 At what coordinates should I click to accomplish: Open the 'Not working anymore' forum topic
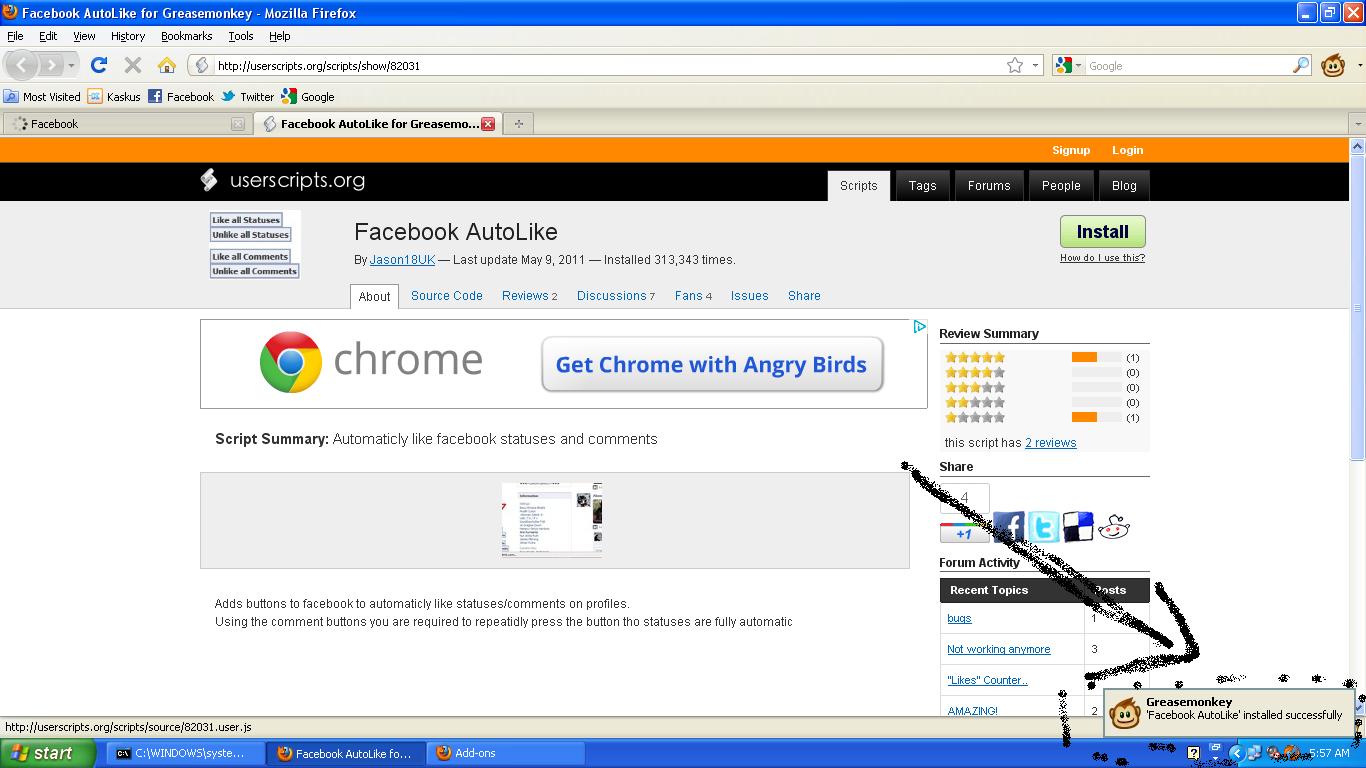(998, 649)
